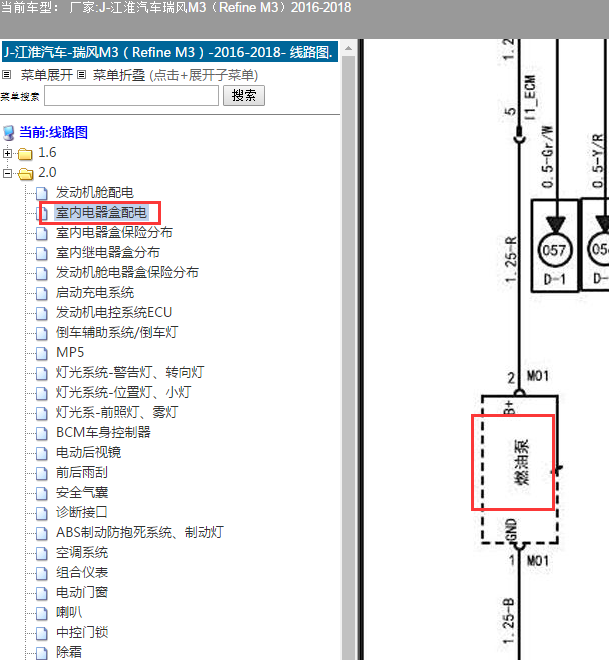The image size is (609, 660).
Task: Click page icon beside 诊断接口
Action: pos(42,513)
